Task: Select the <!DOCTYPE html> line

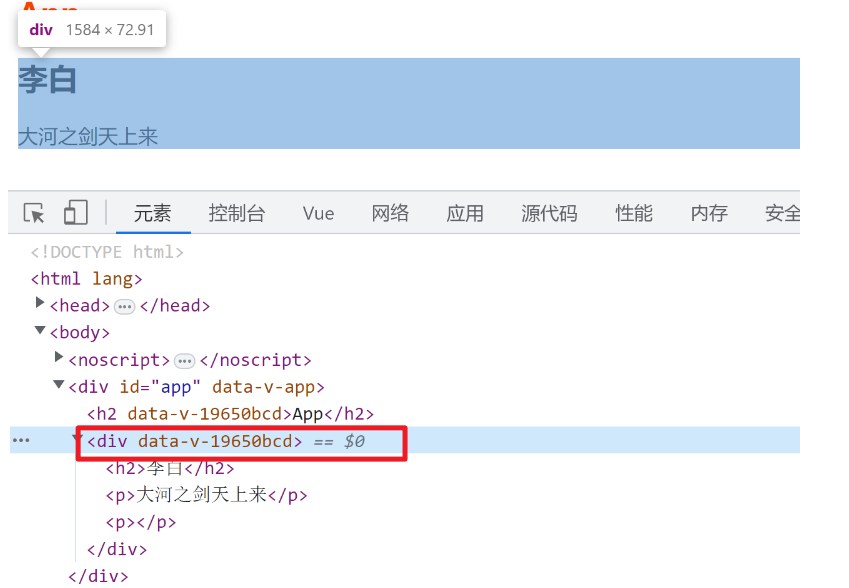Action: [107, 252]
